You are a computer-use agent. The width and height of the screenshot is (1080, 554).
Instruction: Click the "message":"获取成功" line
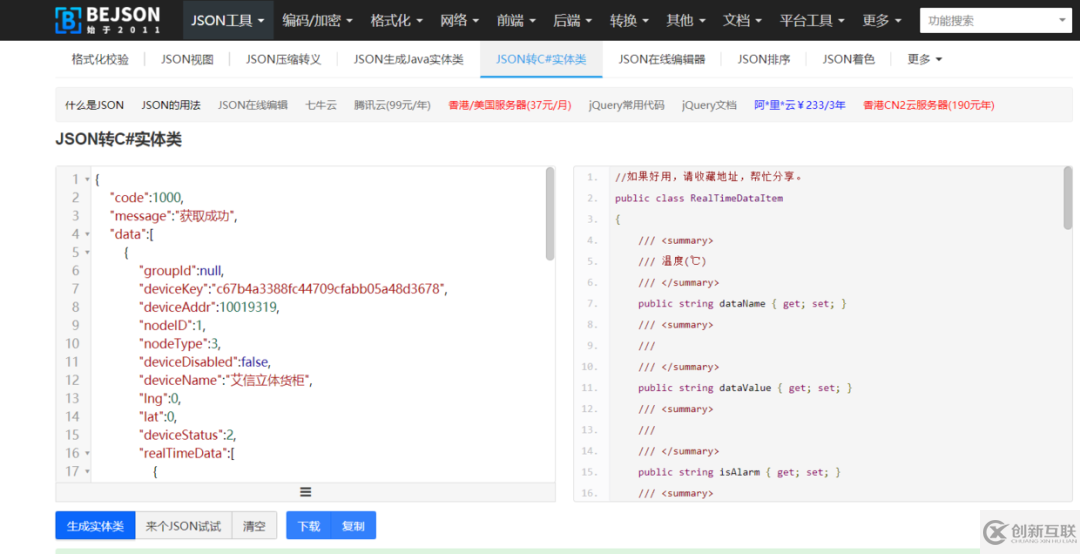(174, 216)
